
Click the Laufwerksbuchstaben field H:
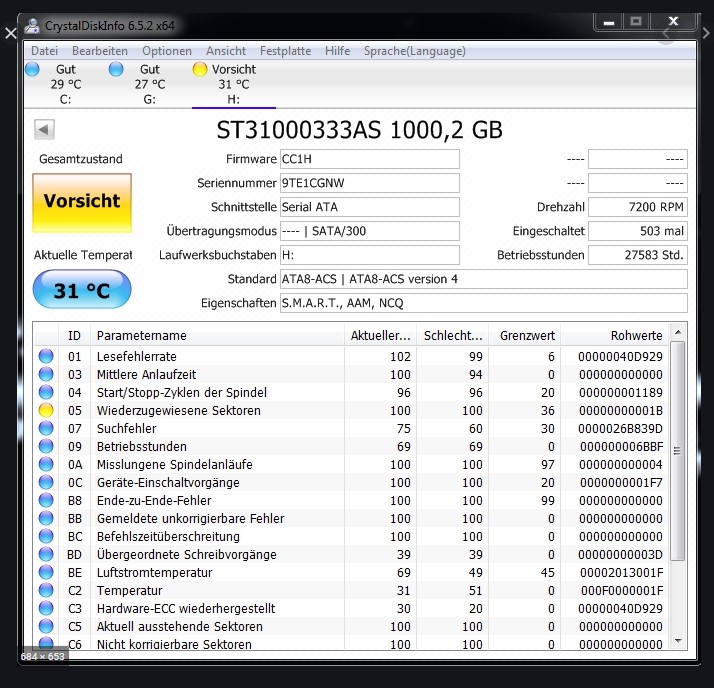[x=369, y=255]
